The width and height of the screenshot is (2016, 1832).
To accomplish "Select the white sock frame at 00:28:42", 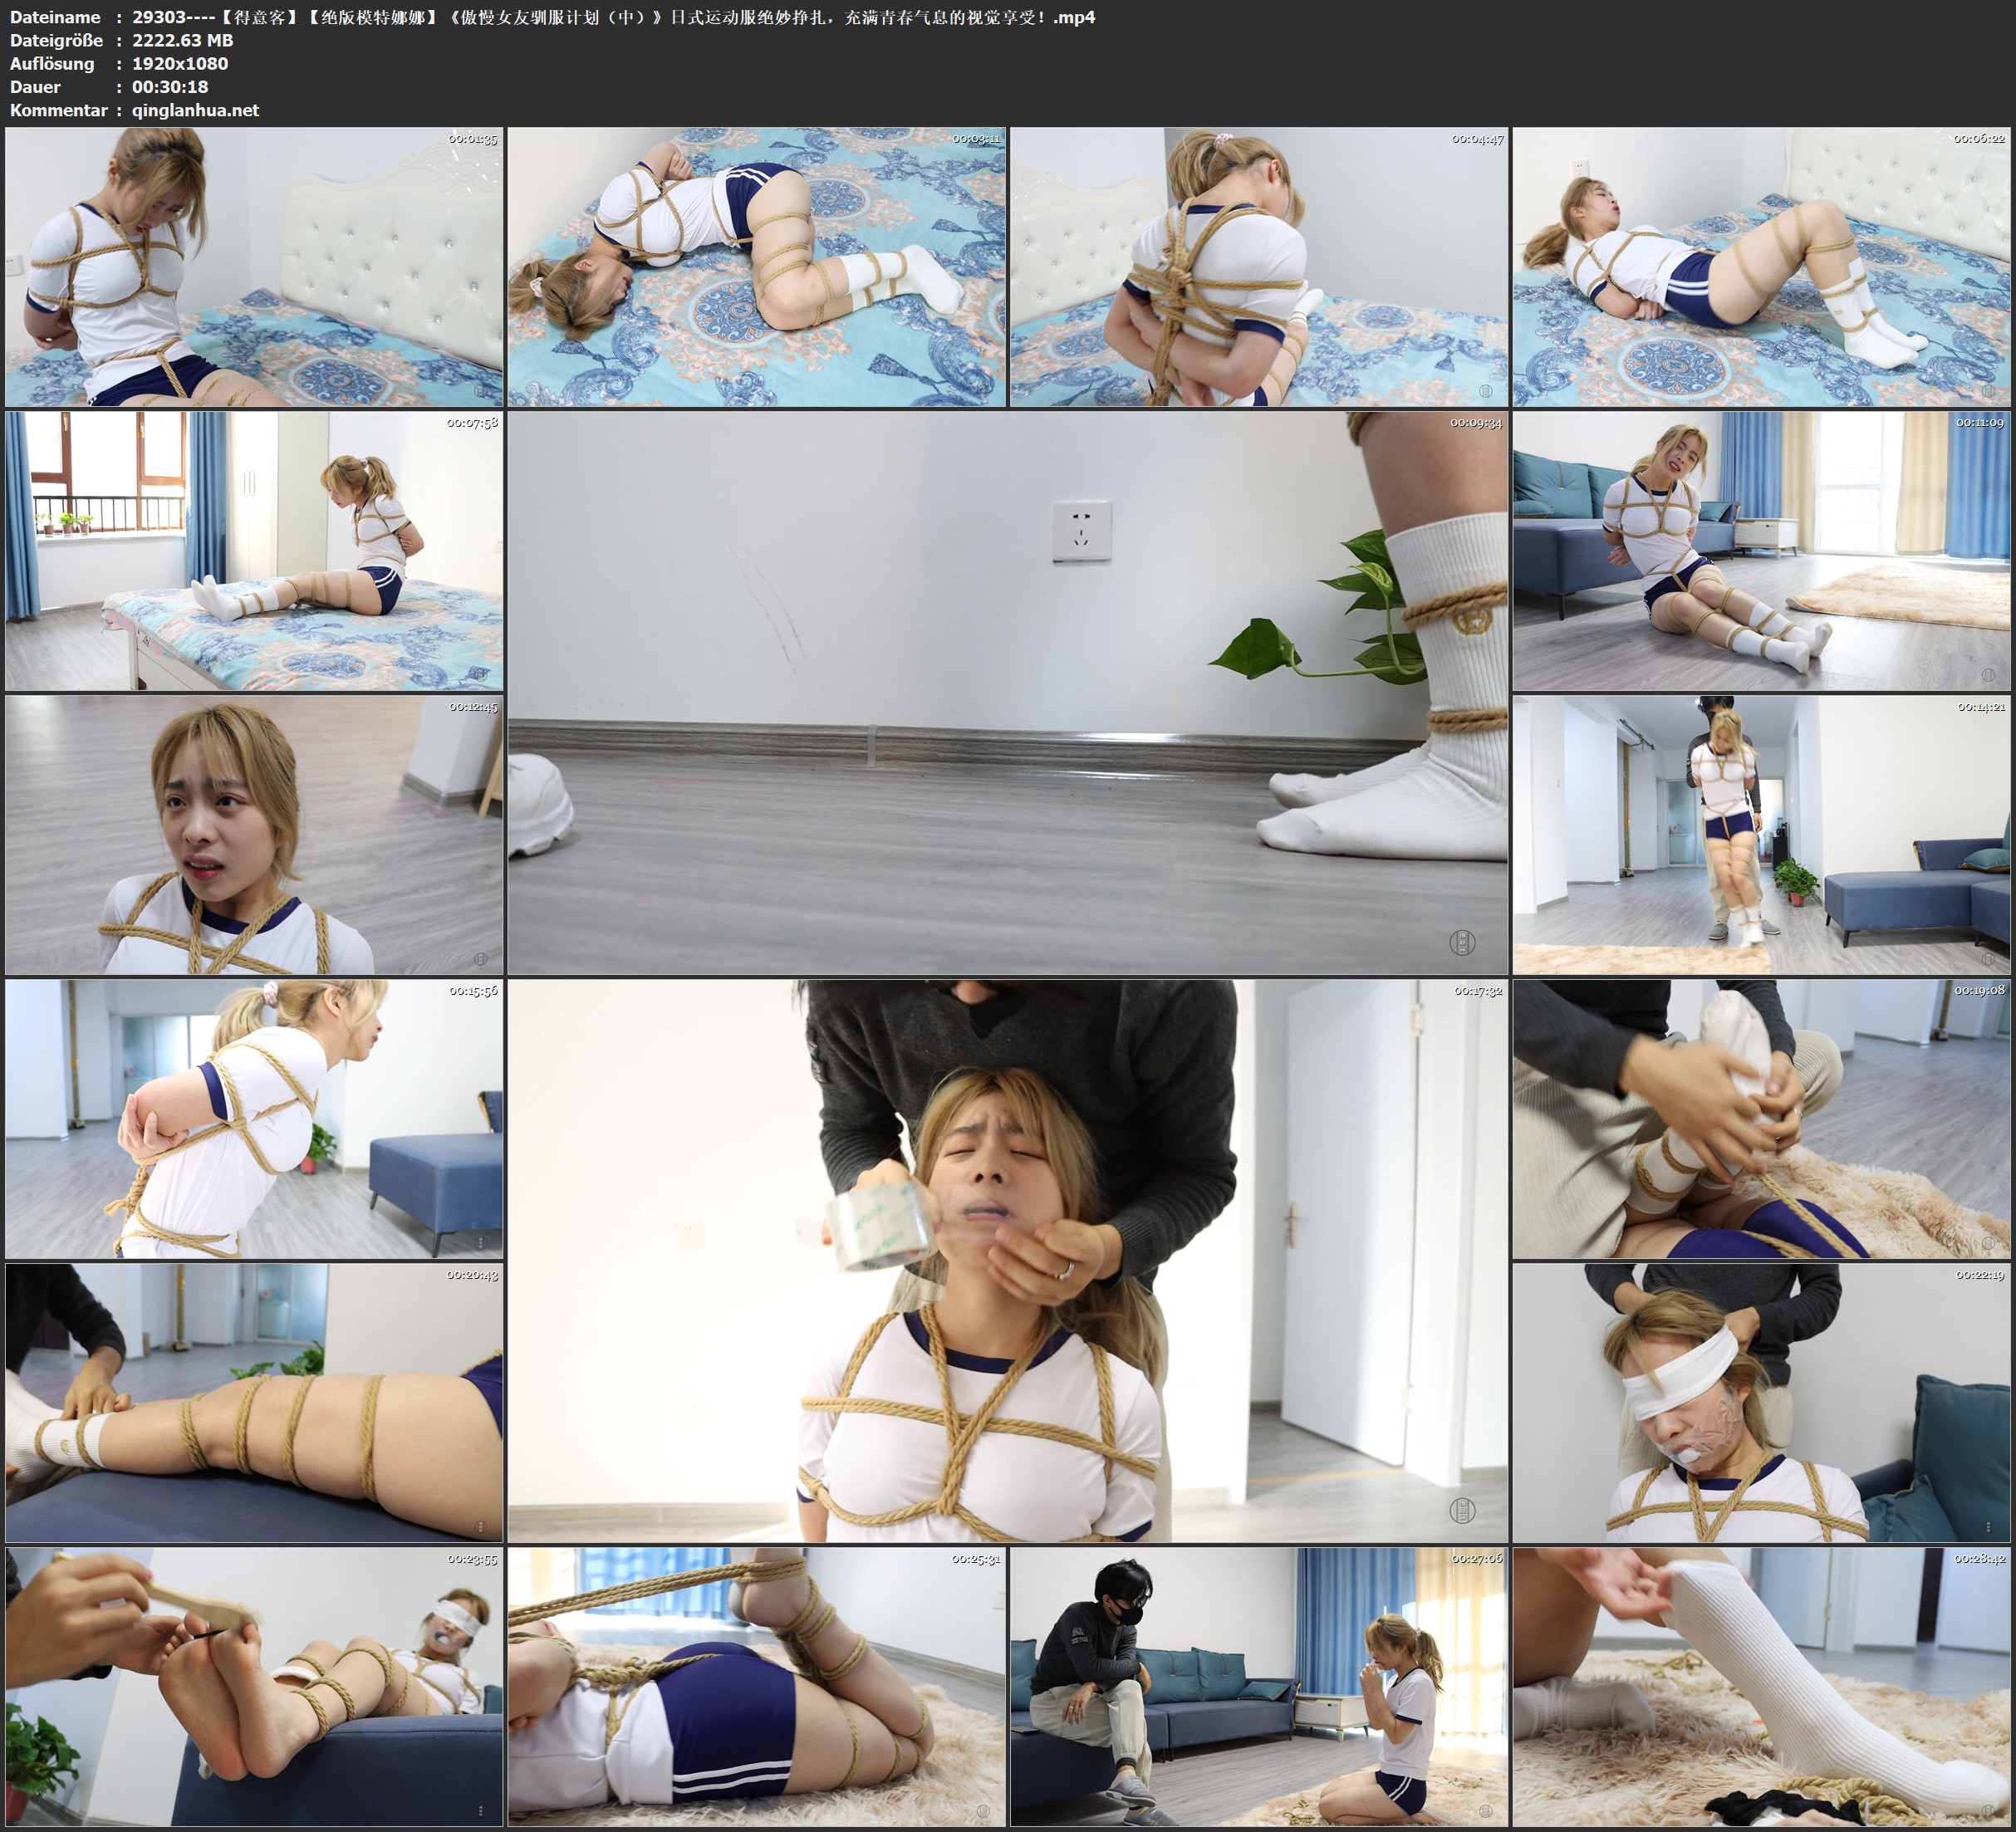I will [1761, 1686].
